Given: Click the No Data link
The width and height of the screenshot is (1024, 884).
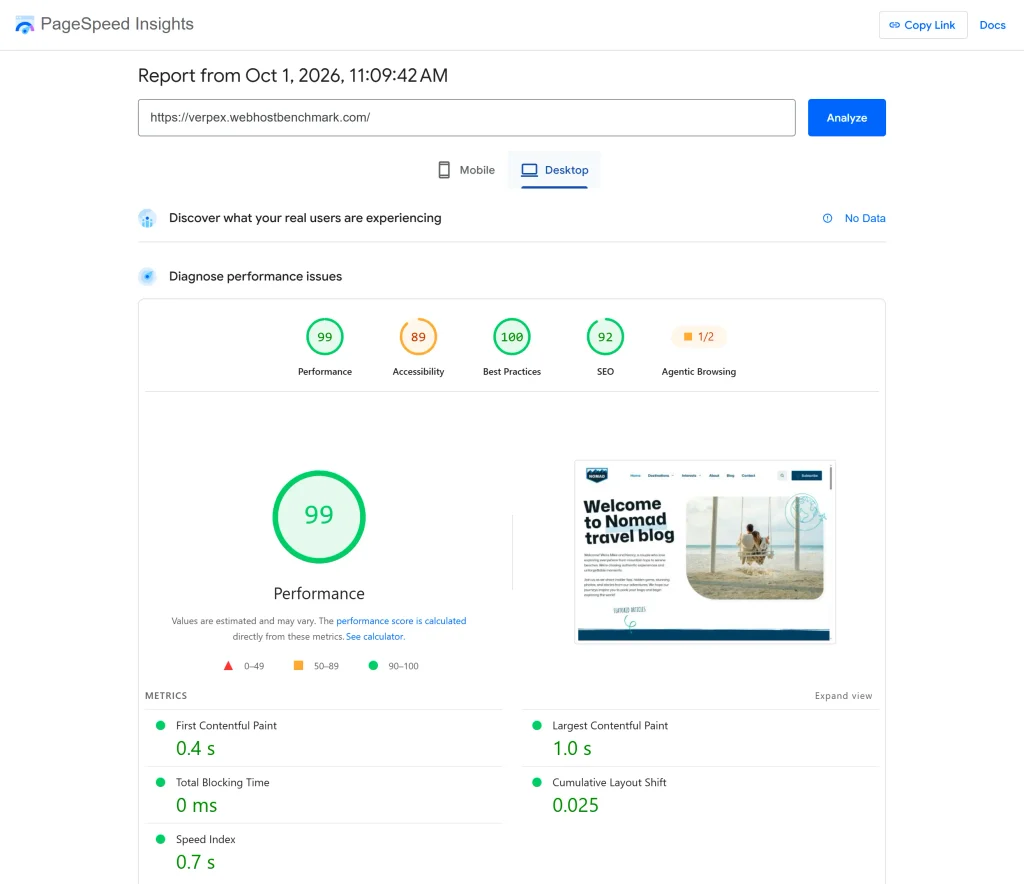Looking at the screenshot, I should pyautogui.click(x=865, y=218).
